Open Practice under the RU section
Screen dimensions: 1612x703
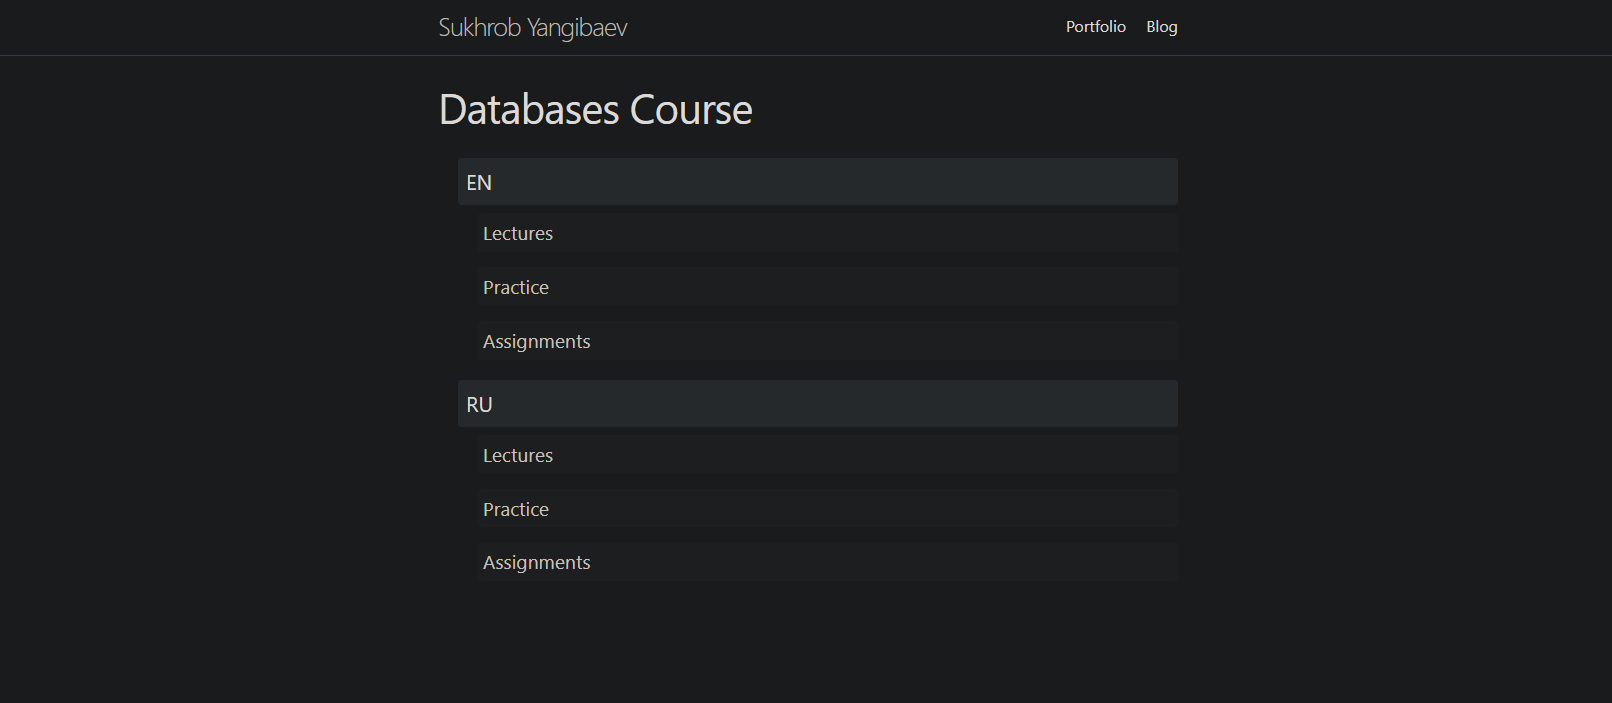click(827, 509)
